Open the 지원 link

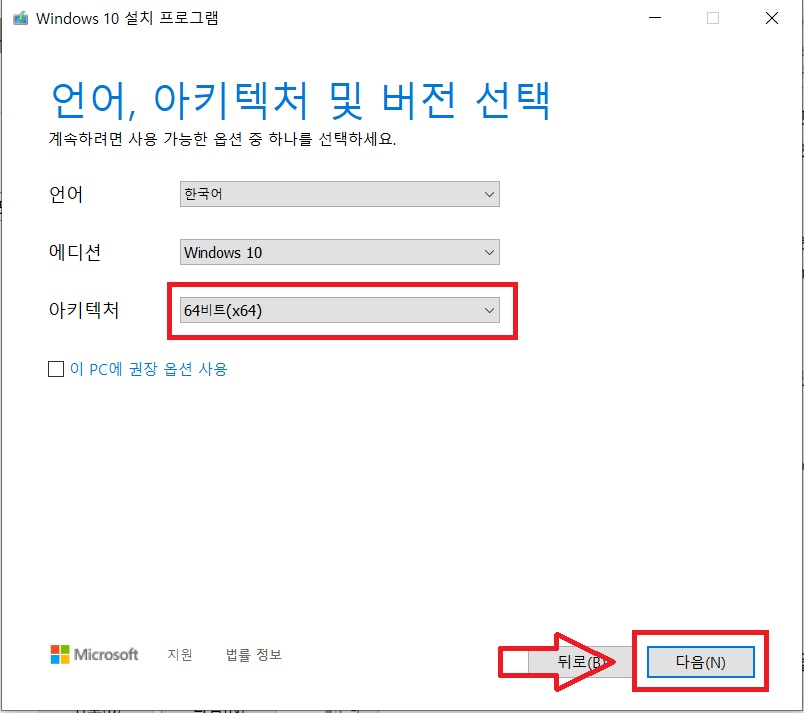point(180,655)
